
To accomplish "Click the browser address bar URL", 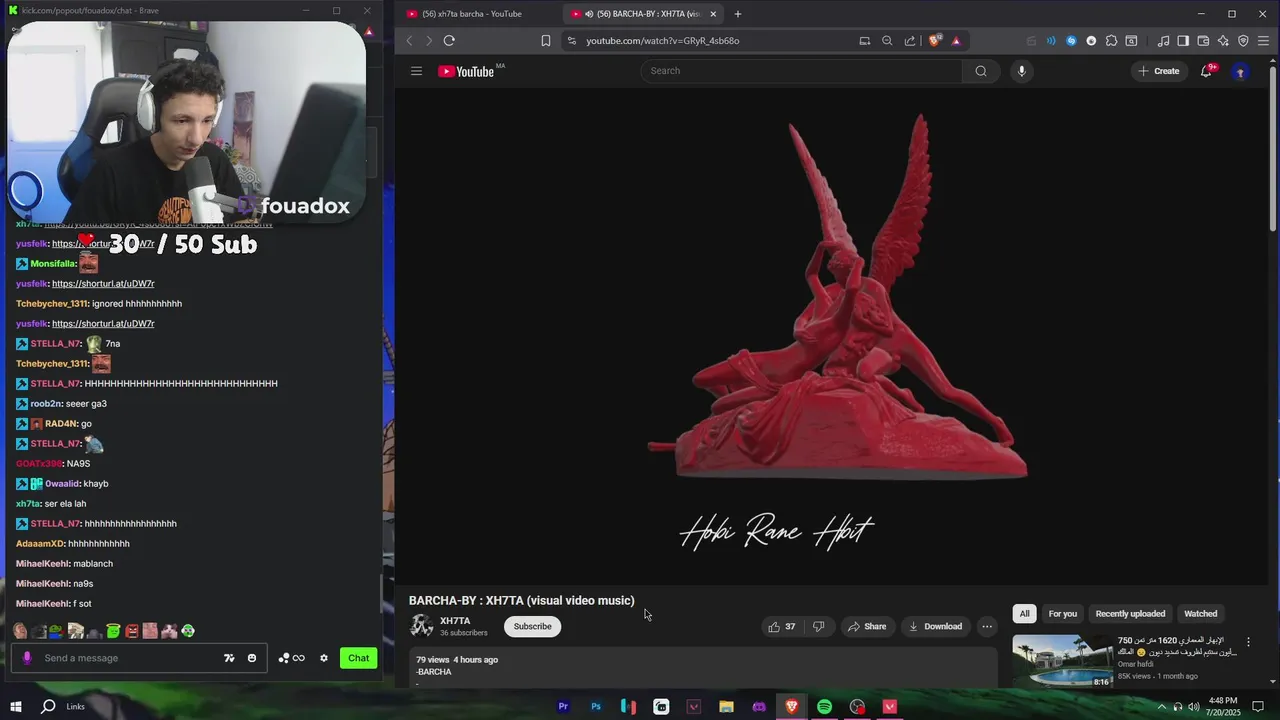I will click(663, 41).
